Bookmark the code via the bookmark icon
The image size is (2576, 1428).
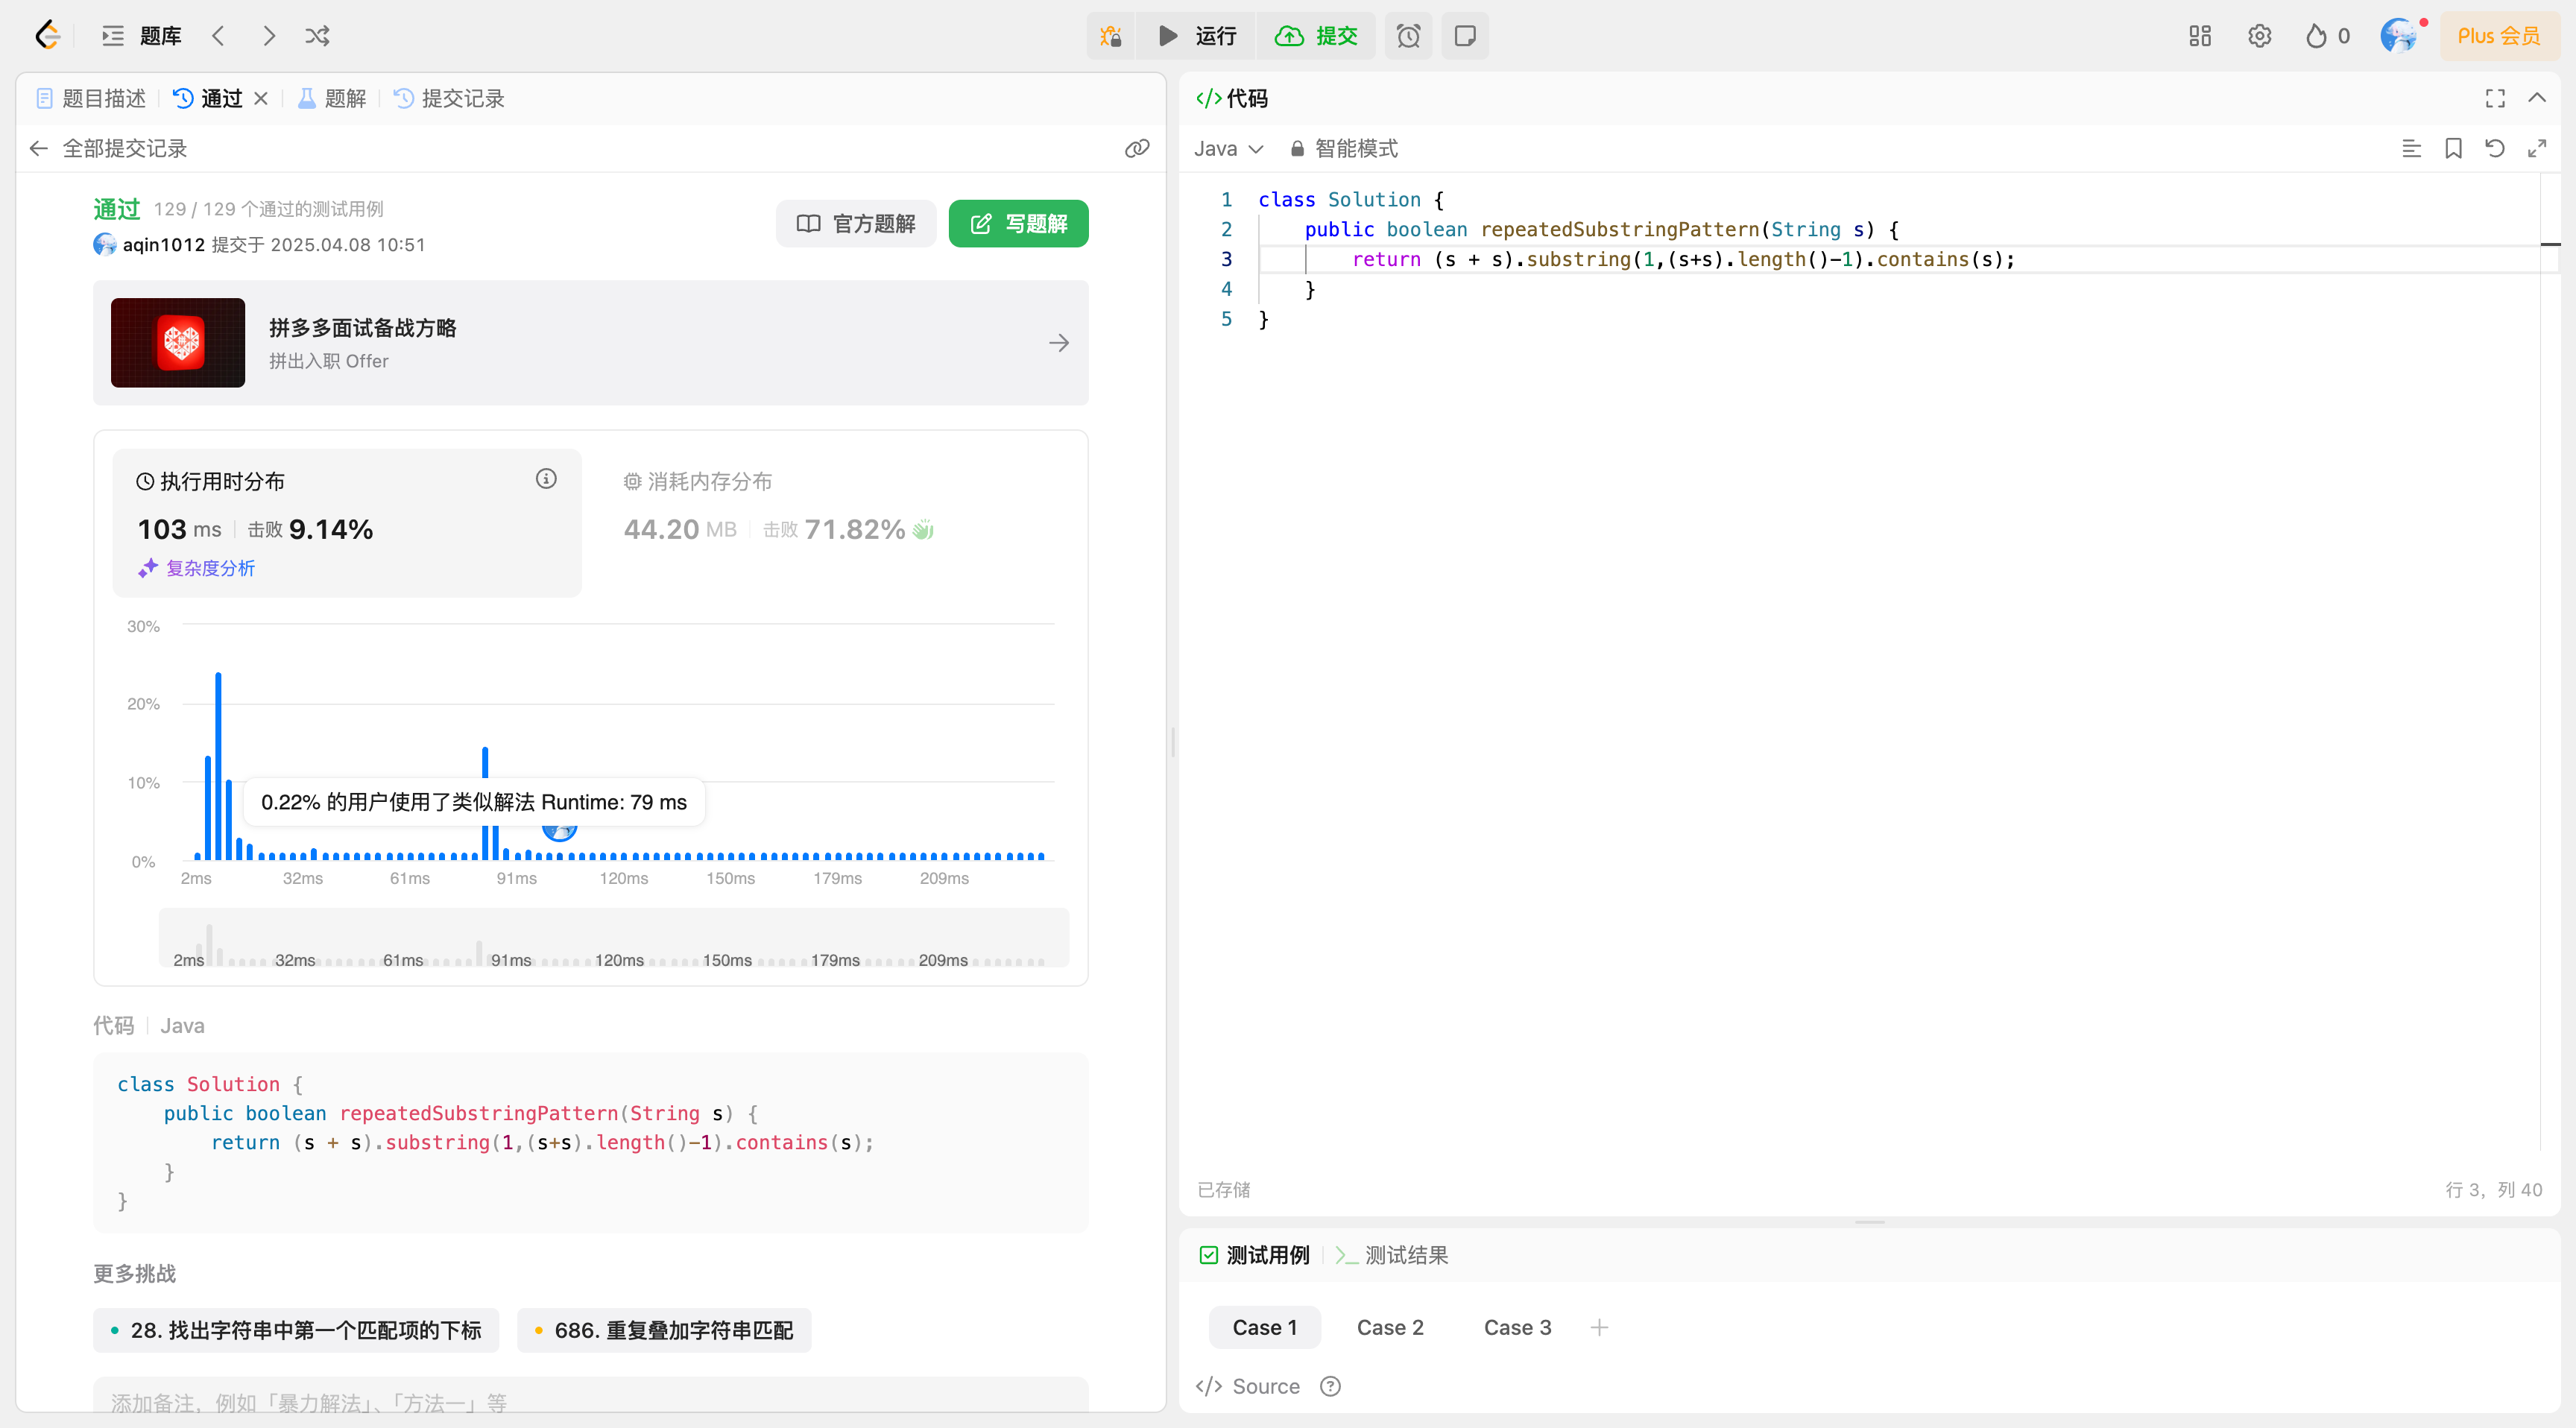pos(2453,148)
